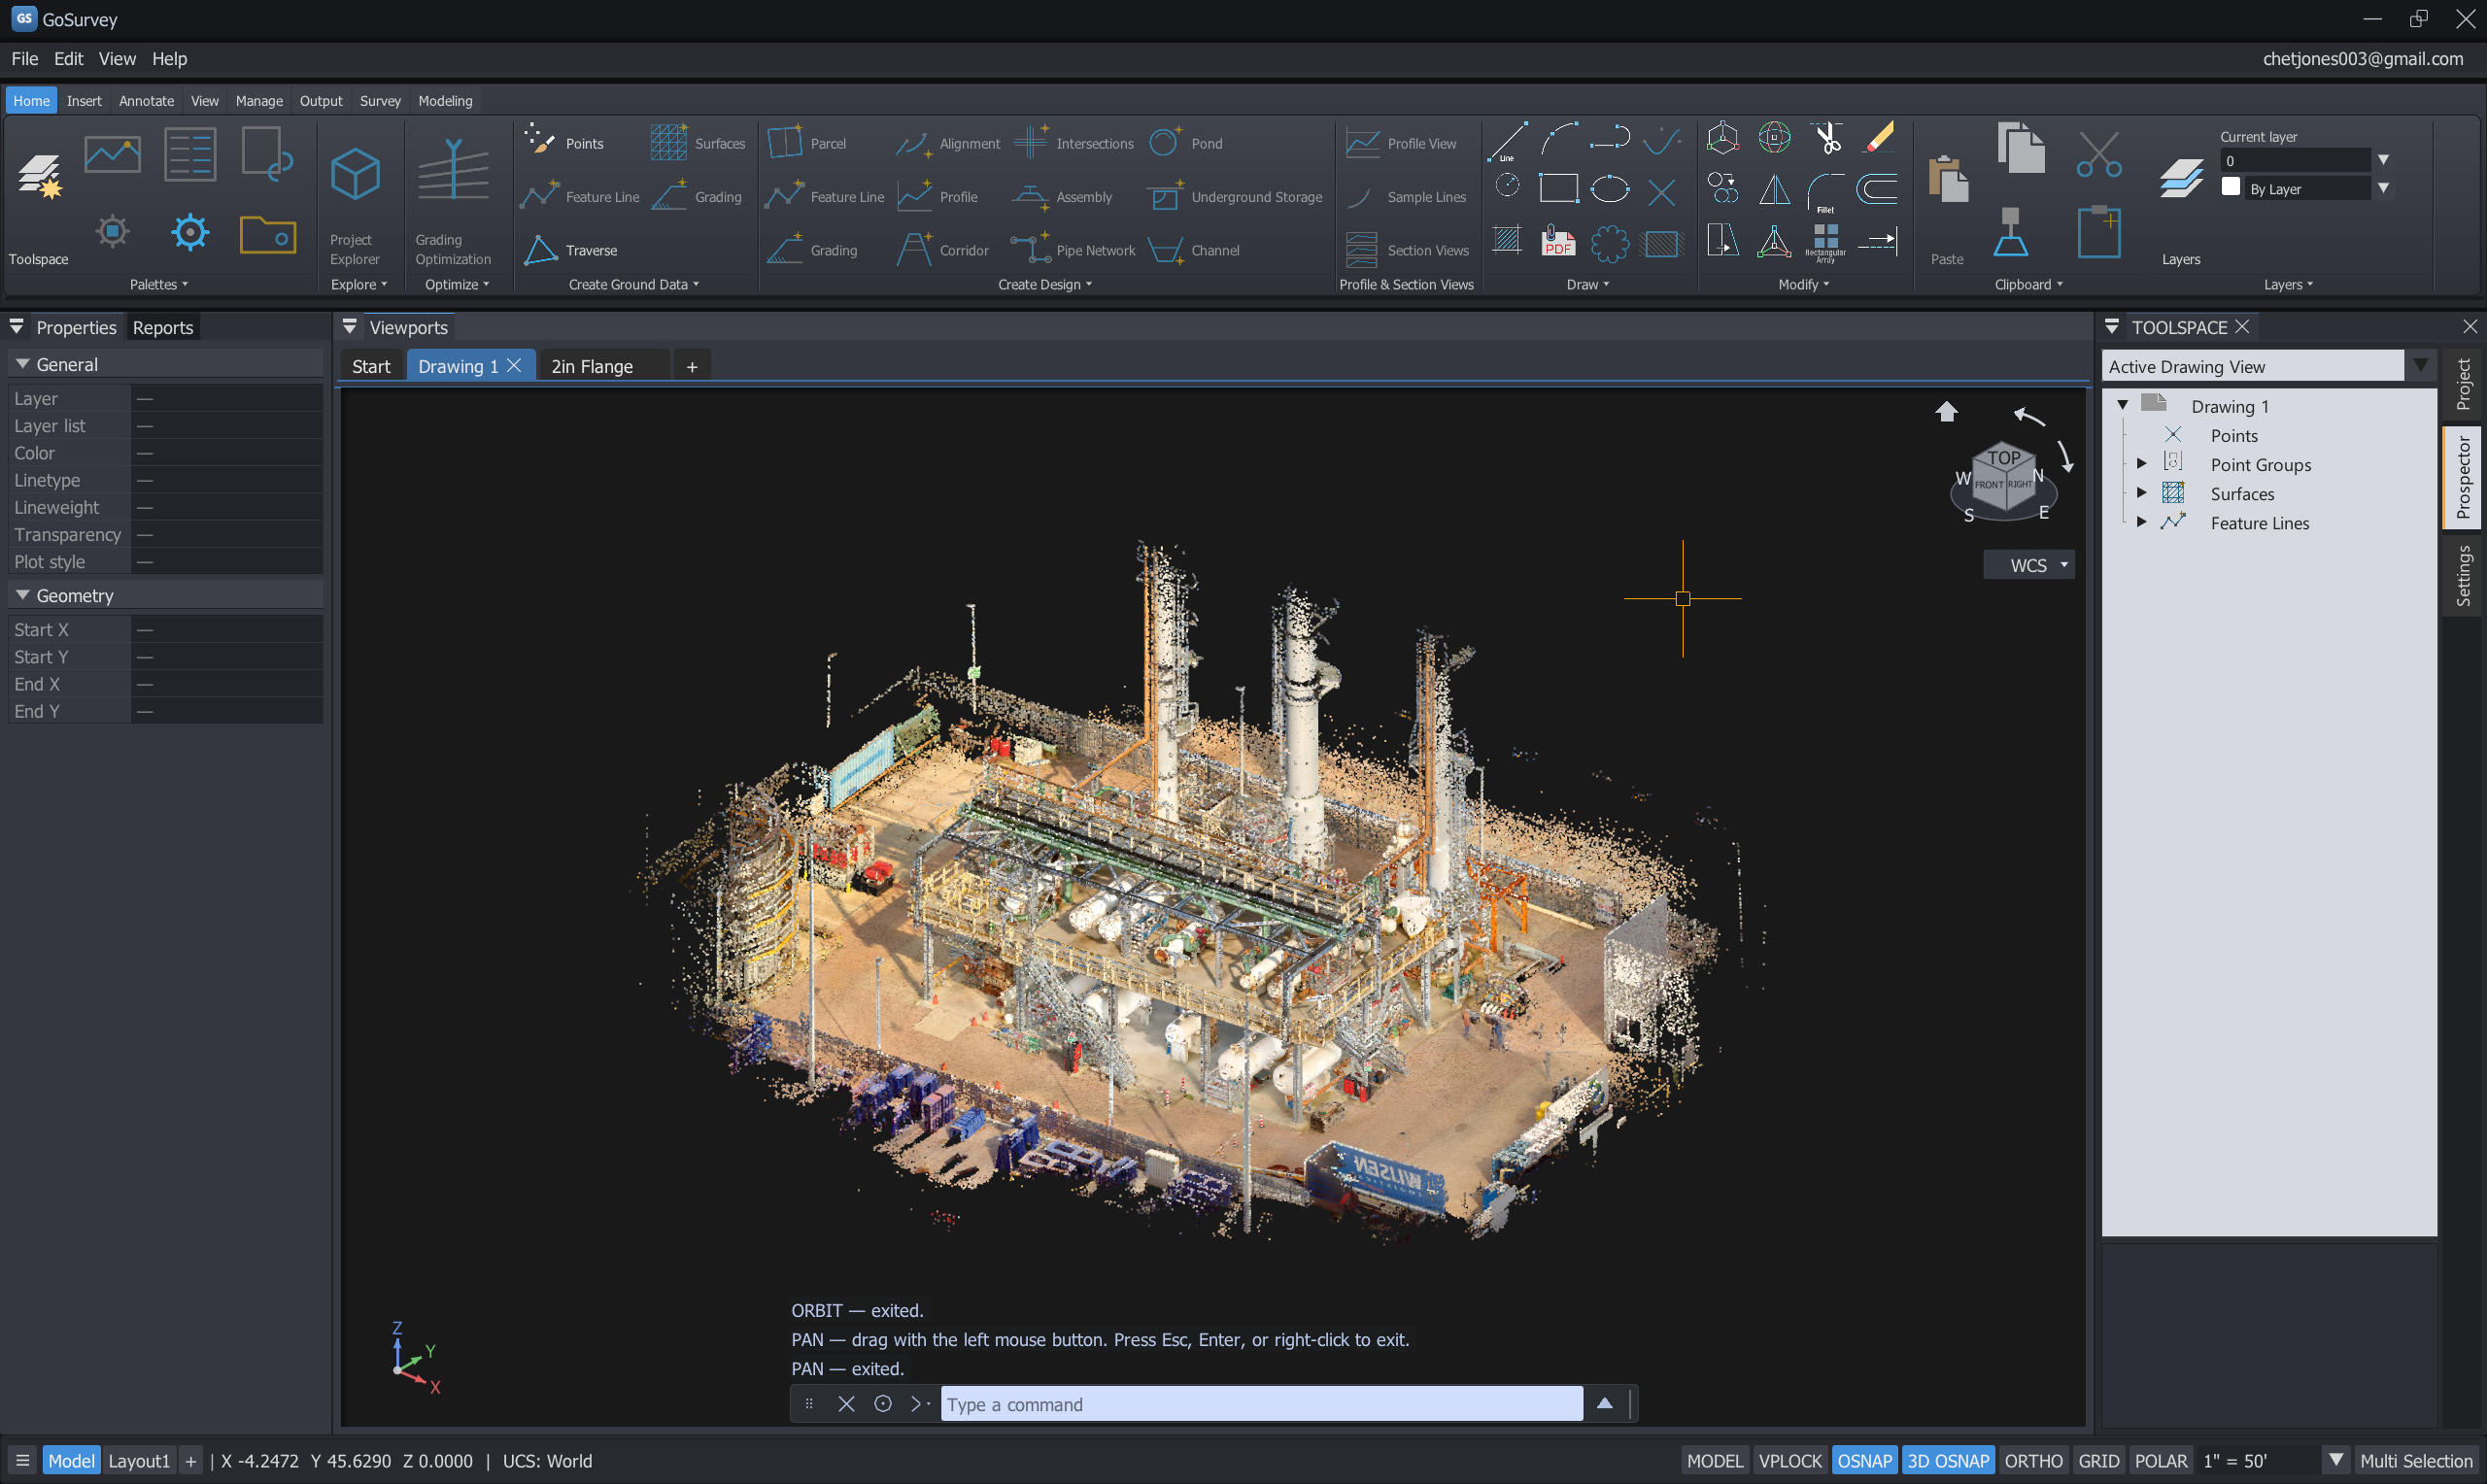2487x1484 pixels.
Task: Select the Line draw tool
Action: [x=1506, y=142]
